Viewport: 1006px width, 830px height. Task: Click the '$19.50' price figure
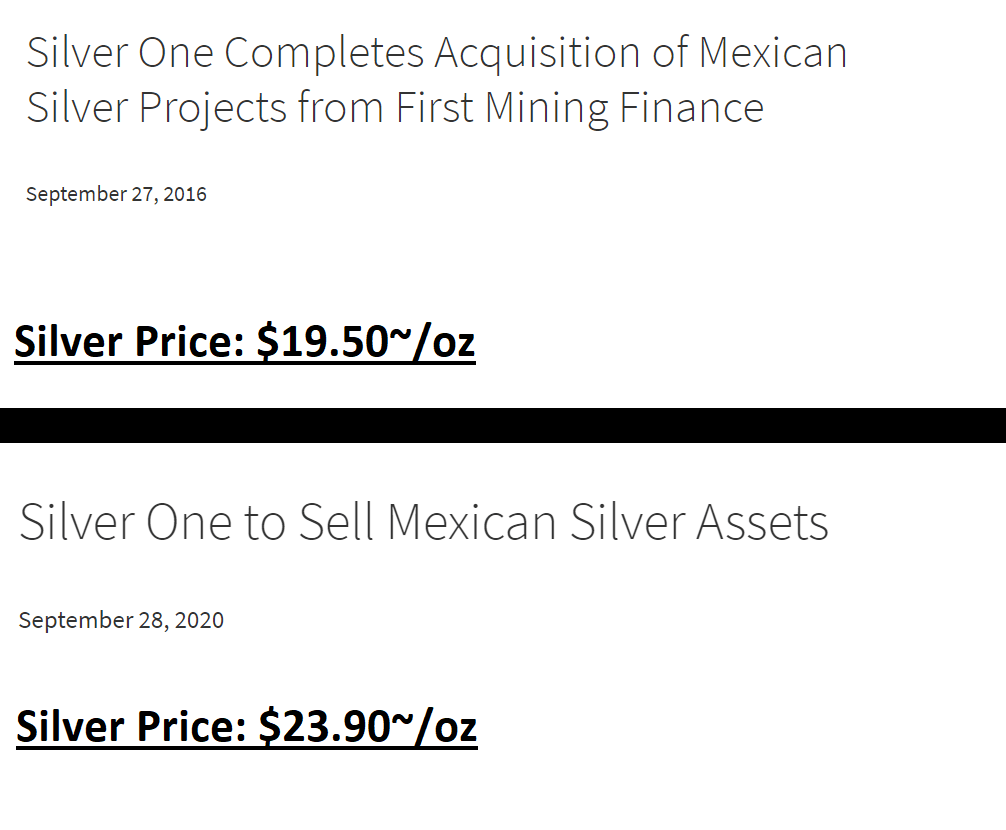coord(323,341)
